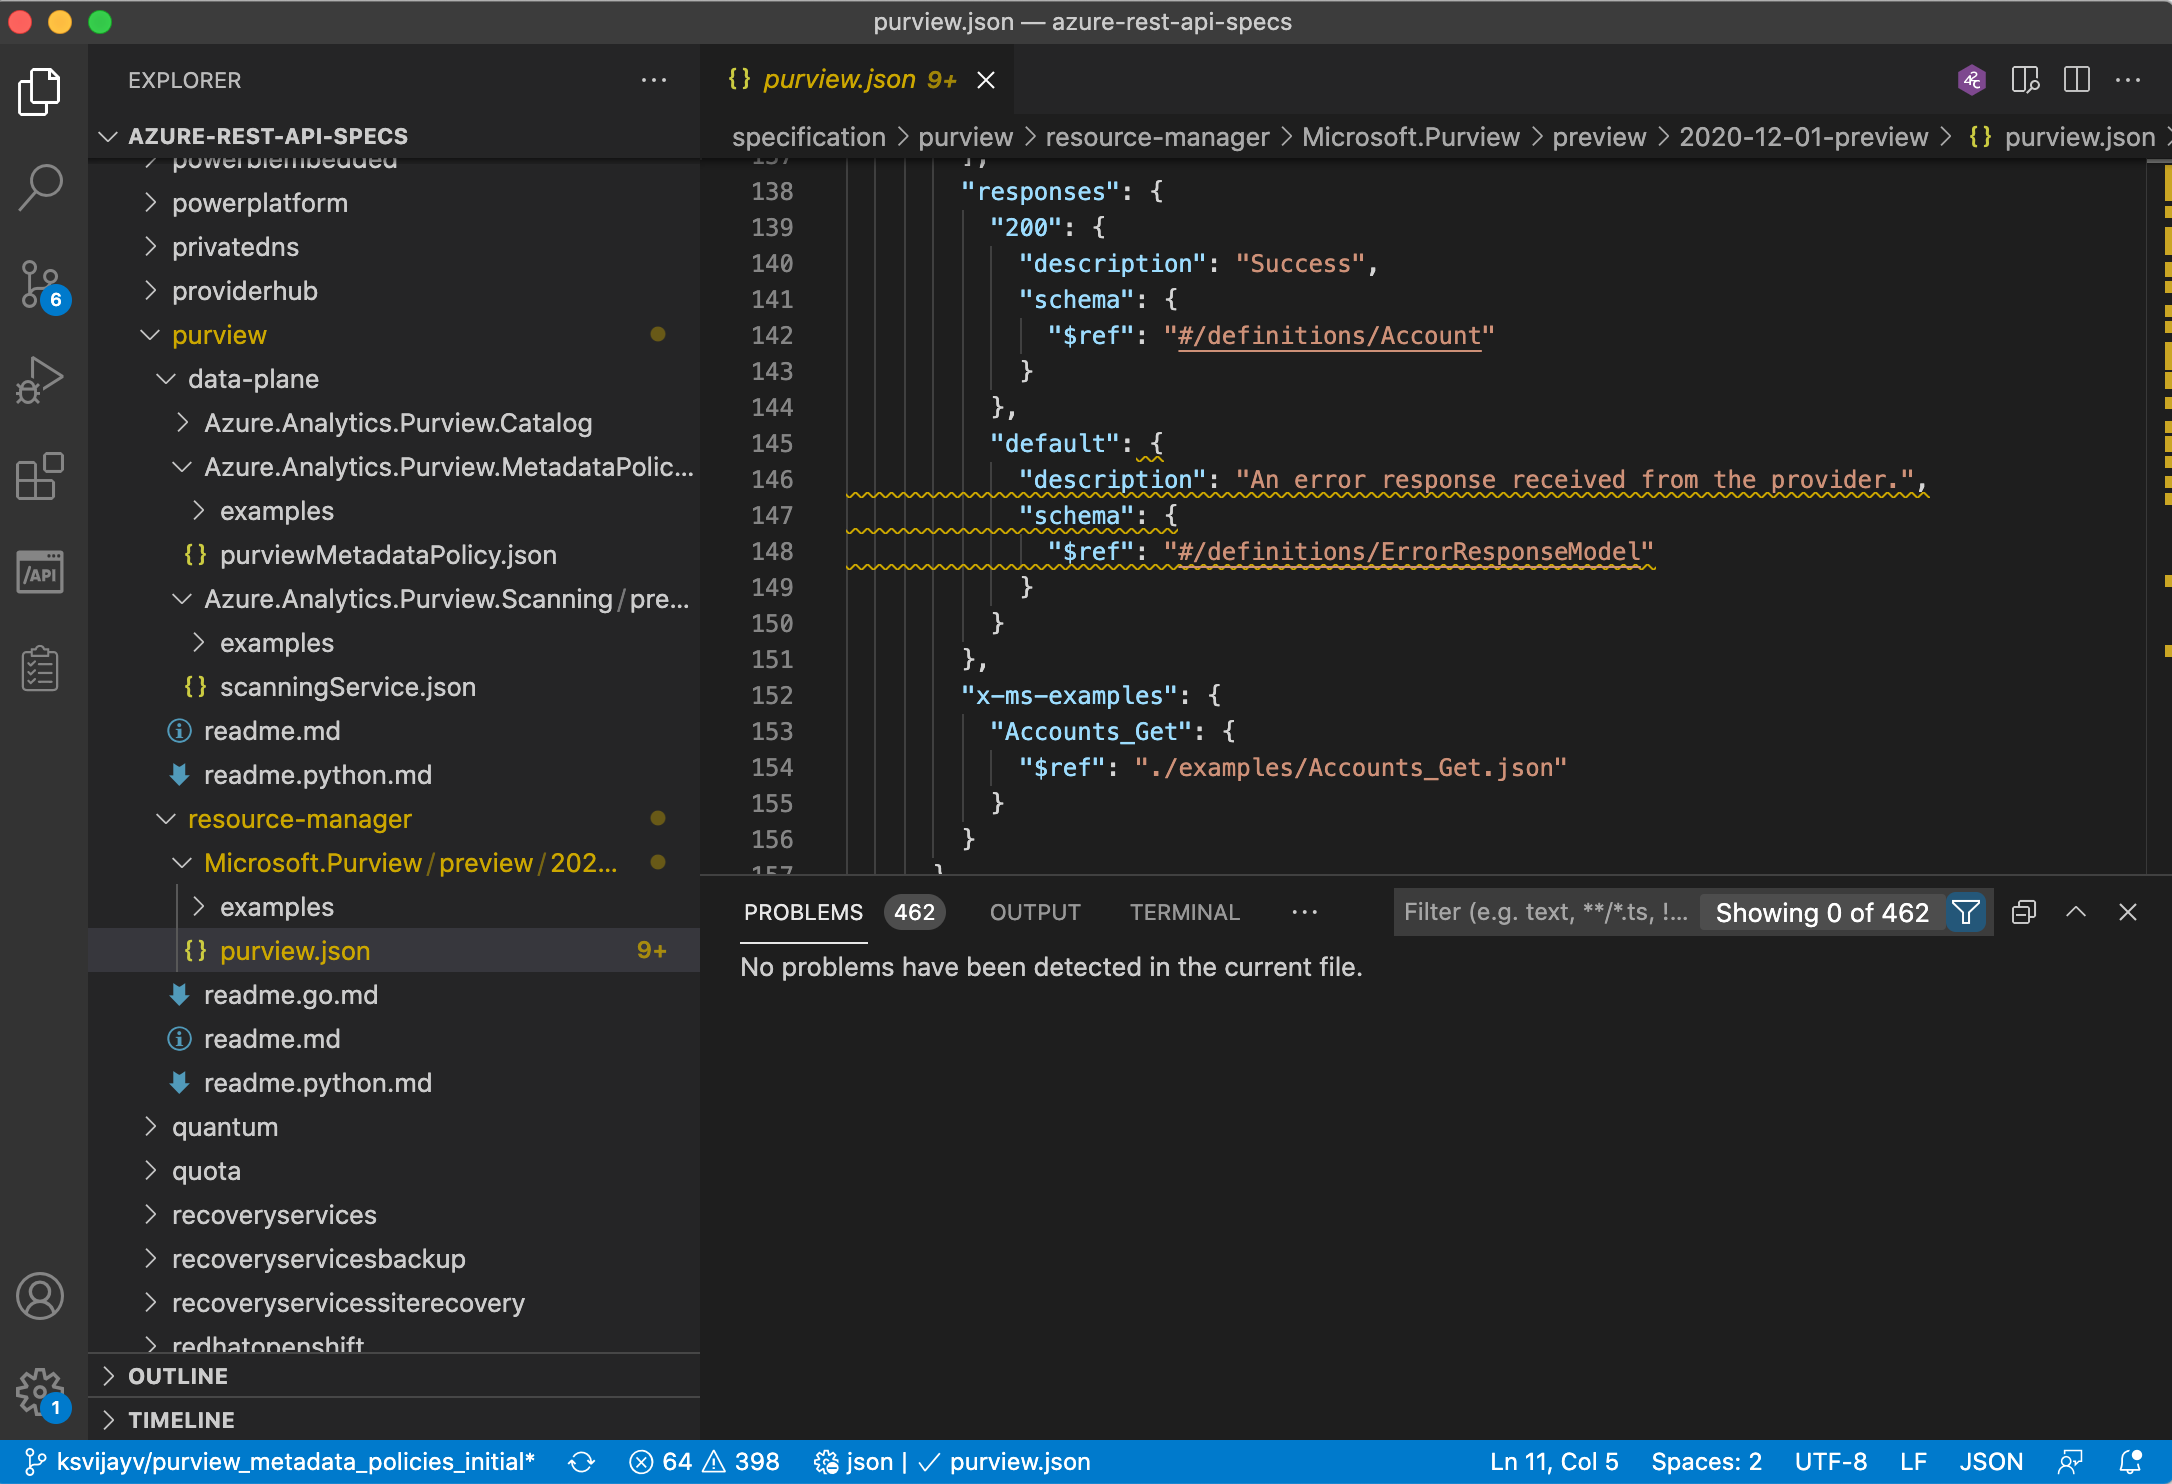Close the bottom panel
Image resolution: width=2172 pixels, height=1484 pixels.
coord(2128,912)
